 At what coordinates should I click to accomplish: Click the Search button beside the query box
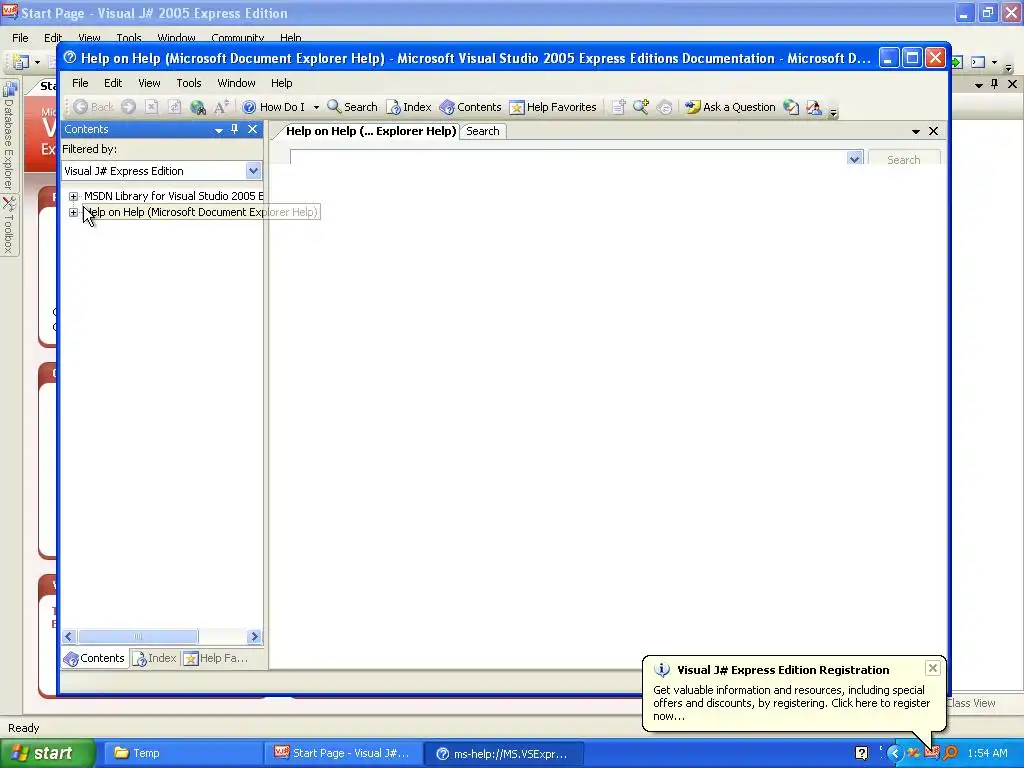[x=904, y=159]
